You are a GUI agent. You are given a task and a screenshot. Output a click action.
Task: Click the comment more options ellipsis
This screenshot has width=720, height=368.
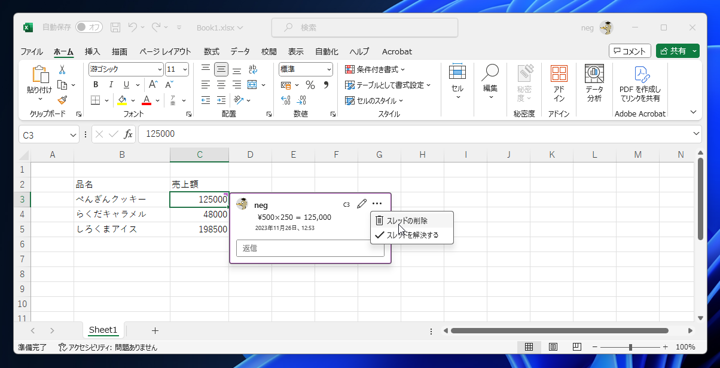[x=377, y=204]
